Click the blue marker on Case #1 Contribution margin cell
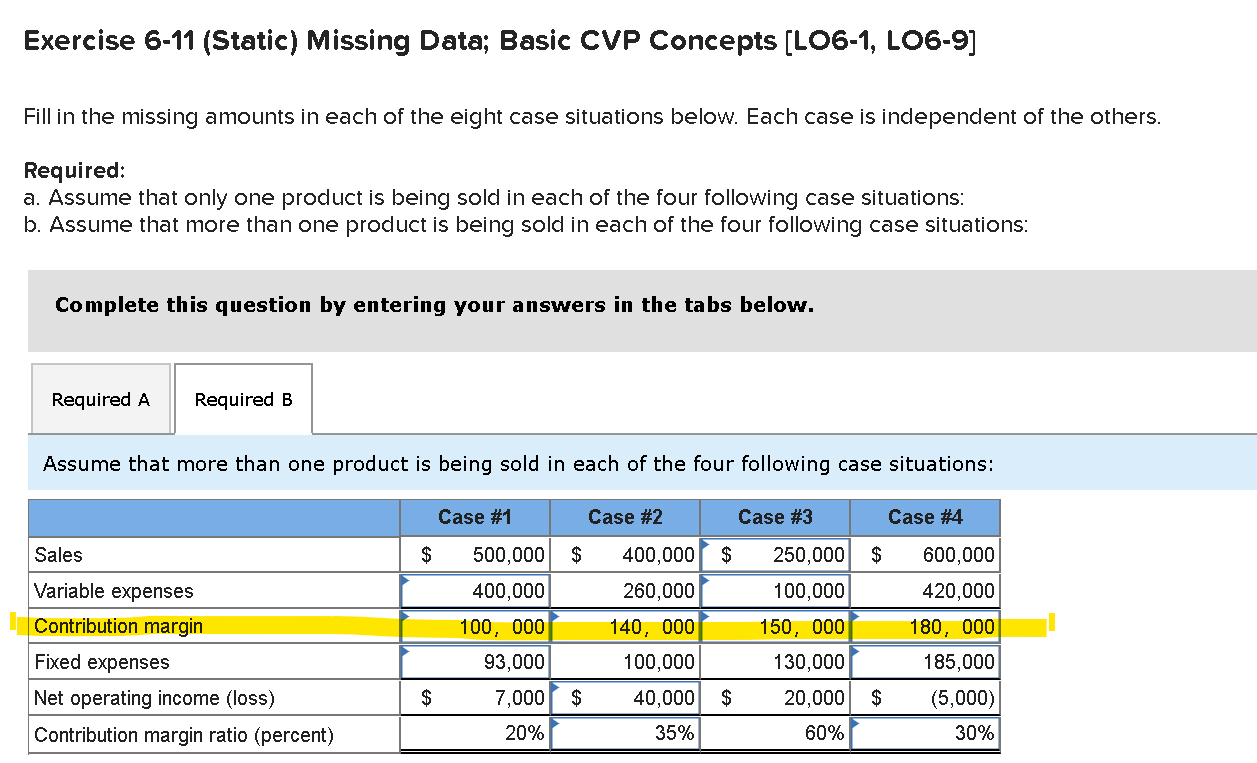The width and height of the screenshot is (1257, 763). pos(404,615)
